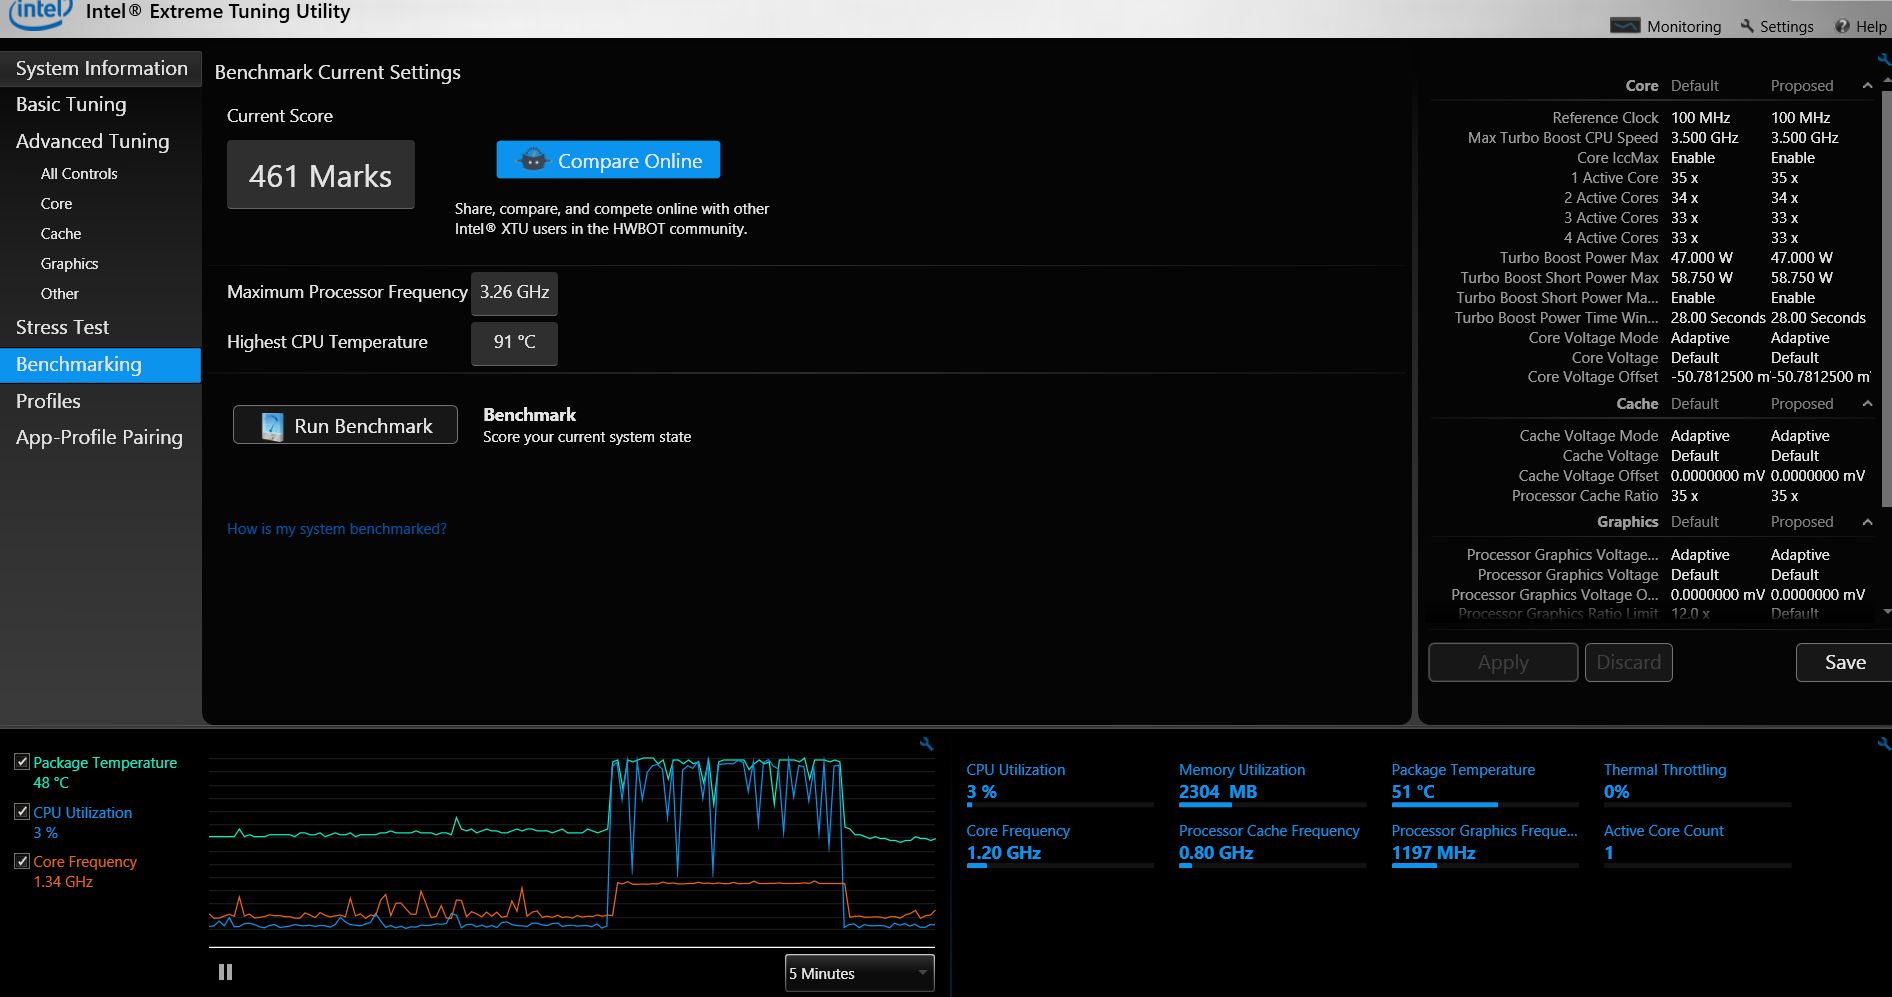
Task: Select Core under Advanced Tuning
Action: coord(56,203)
